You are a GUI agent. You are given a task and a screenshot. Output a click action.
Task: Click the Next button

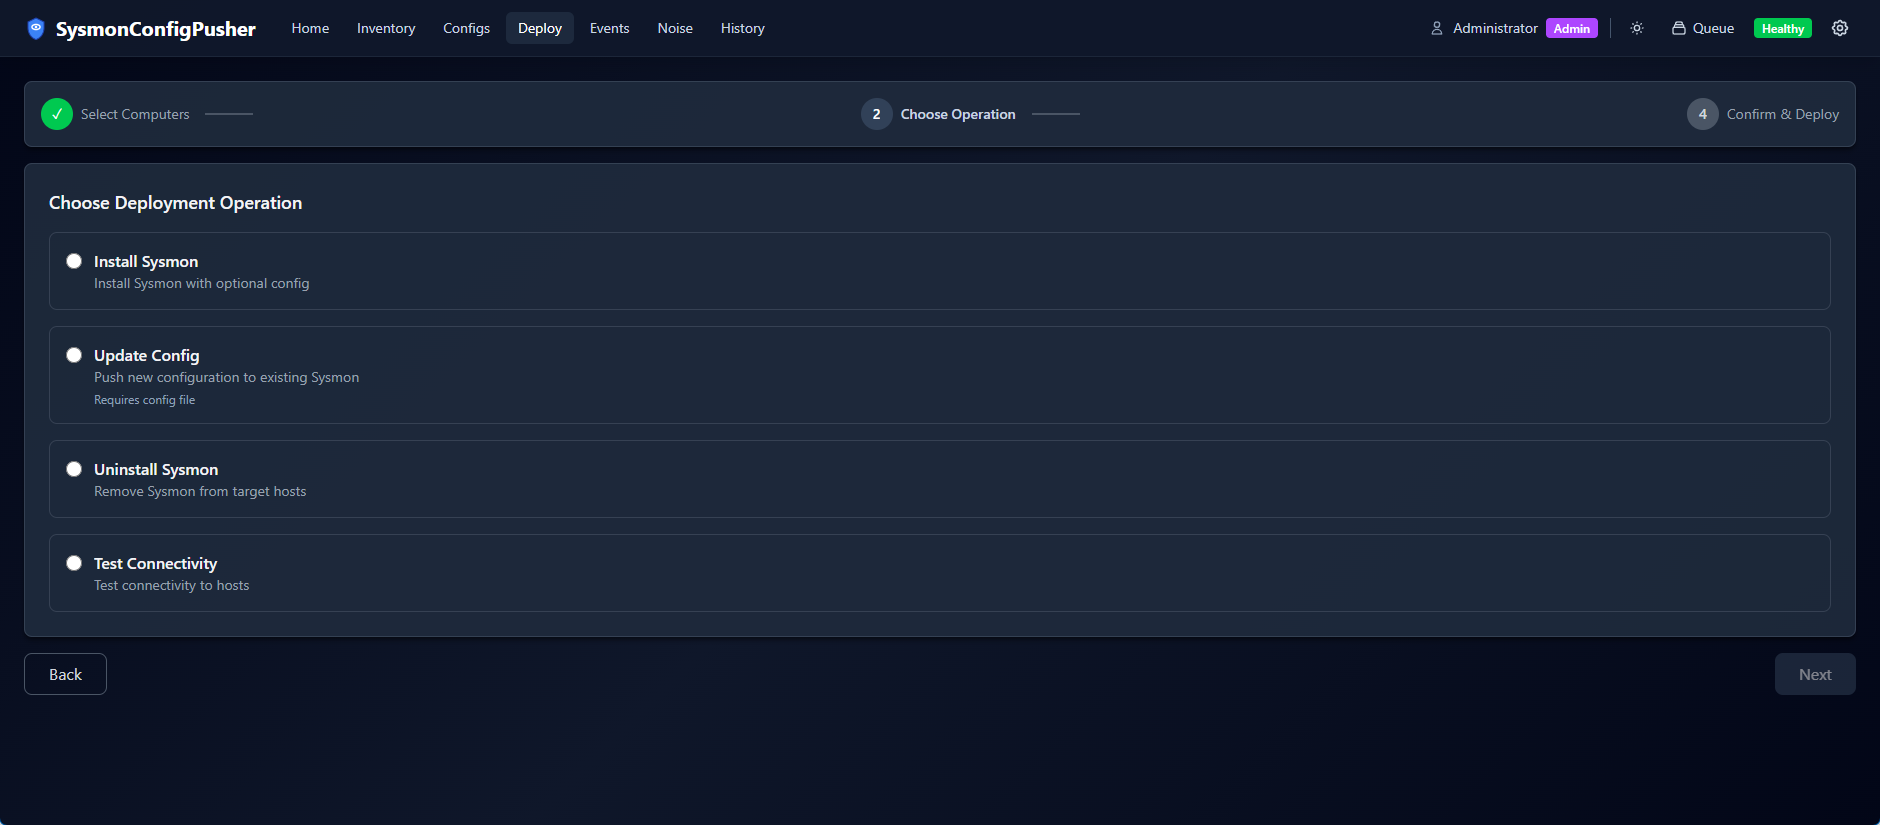pyautogui.click(x=1815, y=674)
